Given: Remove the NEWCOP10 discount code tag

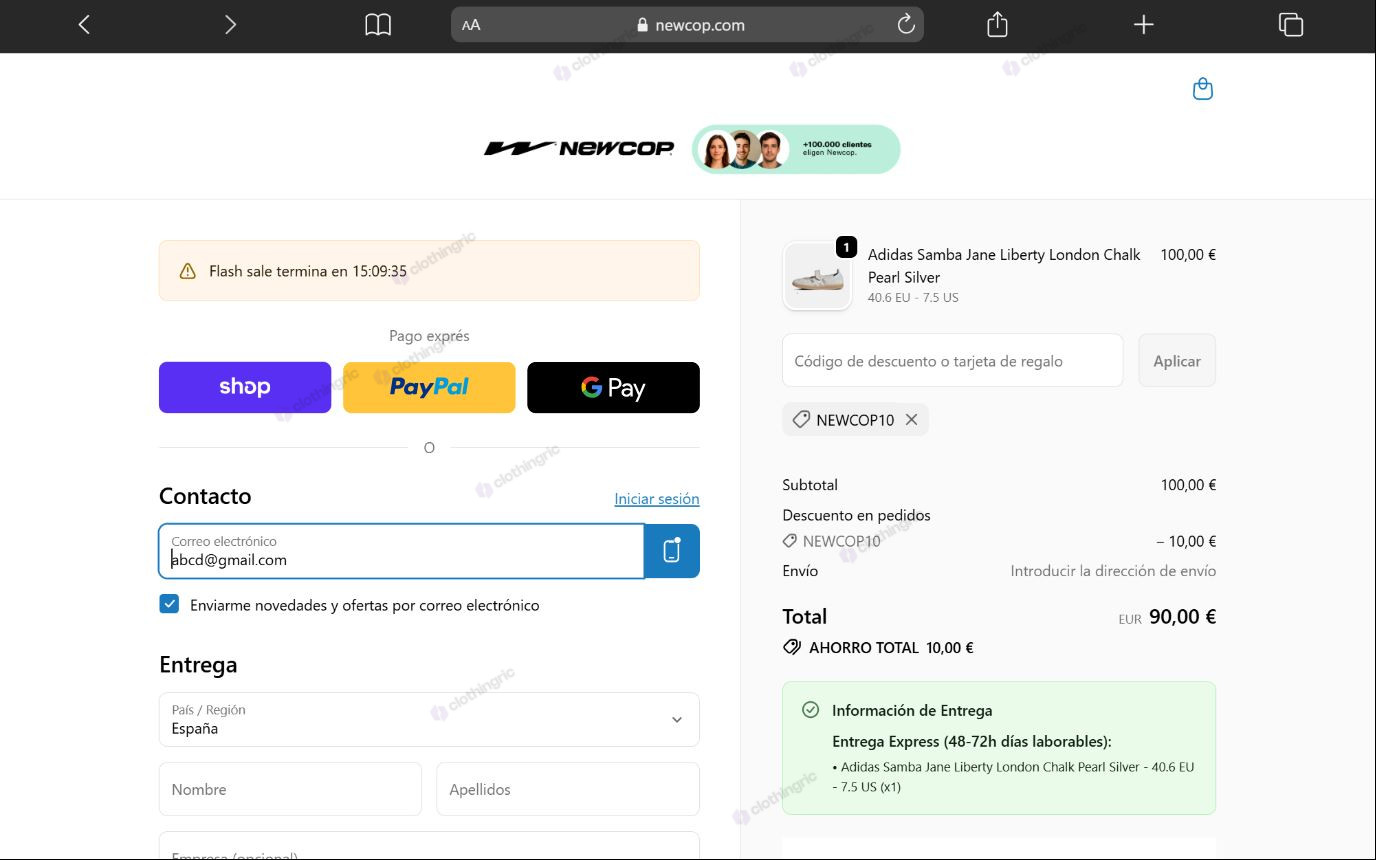Looking at the screenshot, I should point(911,420).
